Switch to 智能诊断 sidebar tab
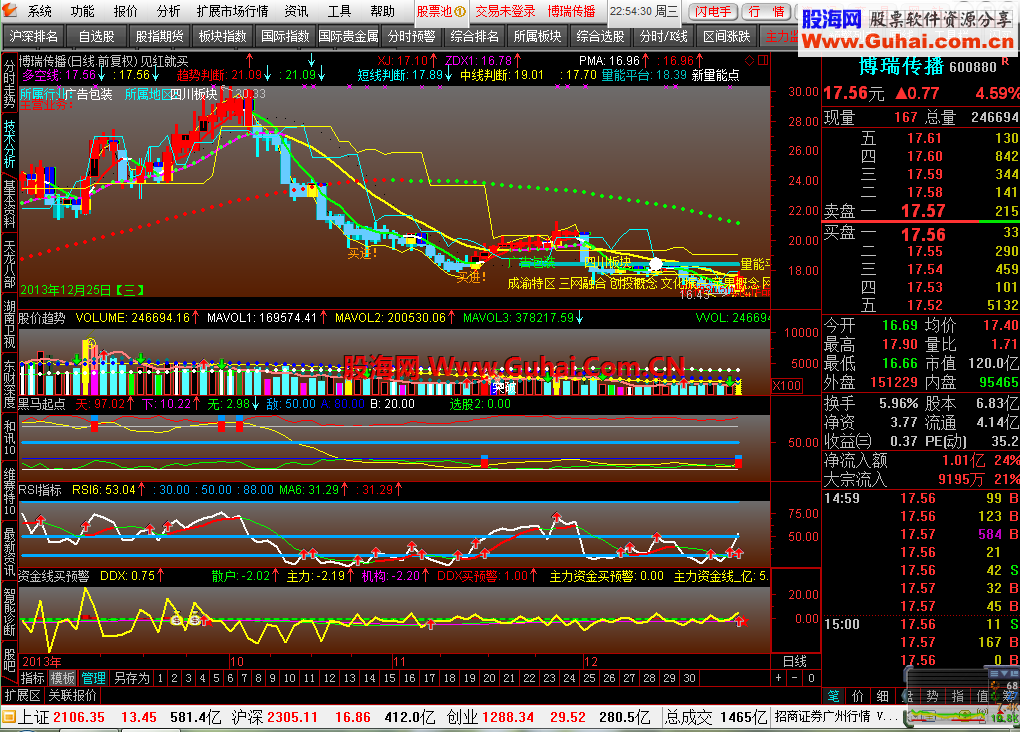 [9, 612]
